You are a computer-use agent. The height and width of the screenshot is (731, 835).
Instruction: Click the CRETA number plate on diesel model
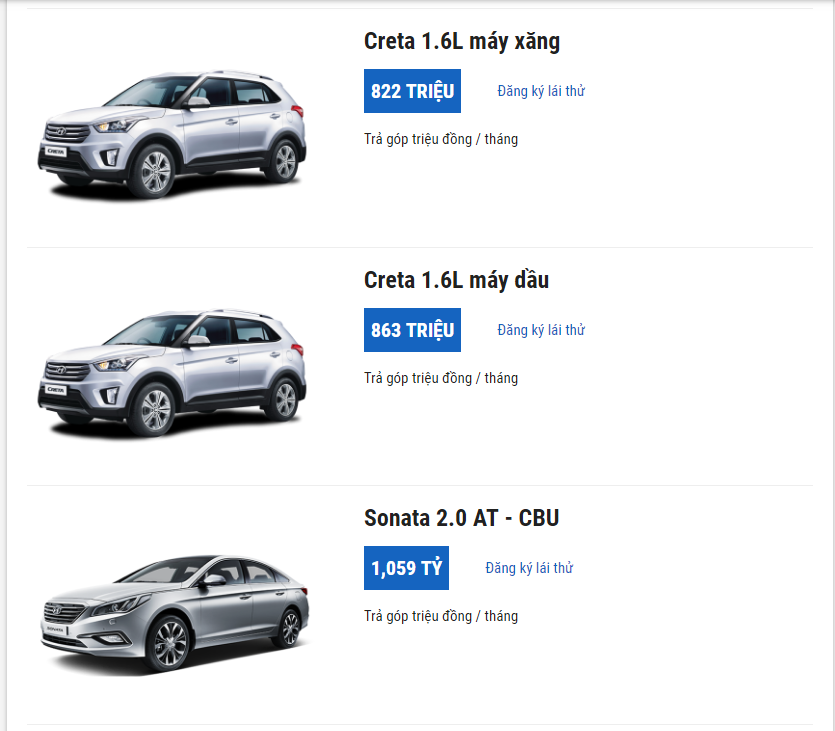coord(56,390)
